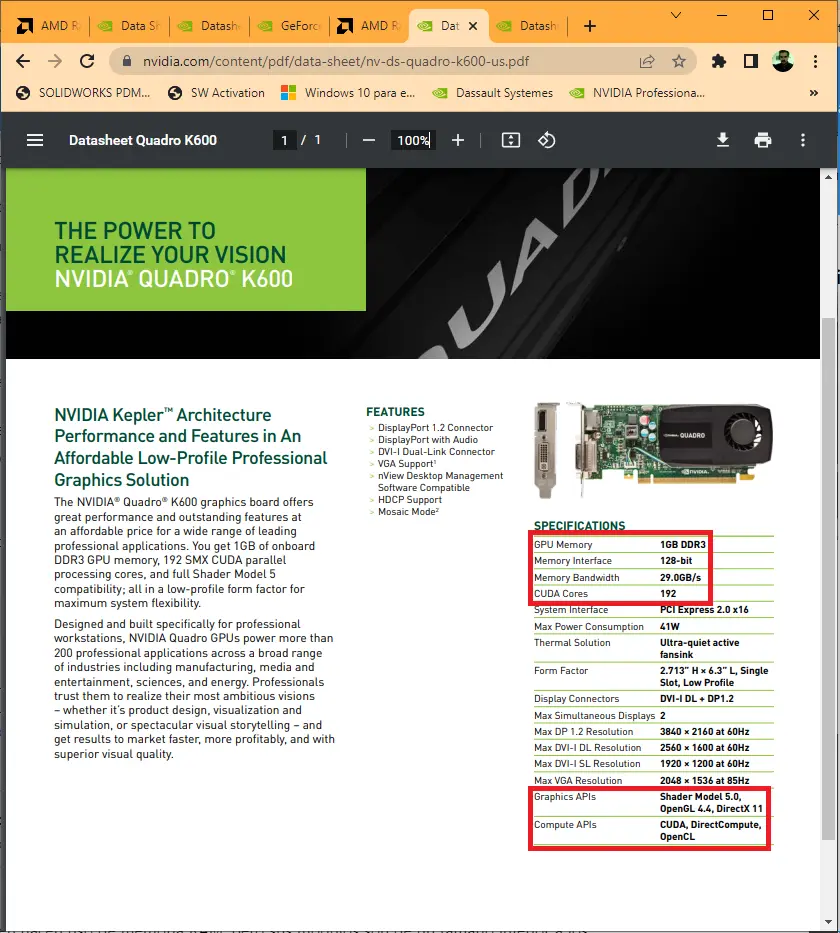This screenshot has width=840, height=933.
Task: Open the tab search dropdown arrow
Action: click(674, 18)
